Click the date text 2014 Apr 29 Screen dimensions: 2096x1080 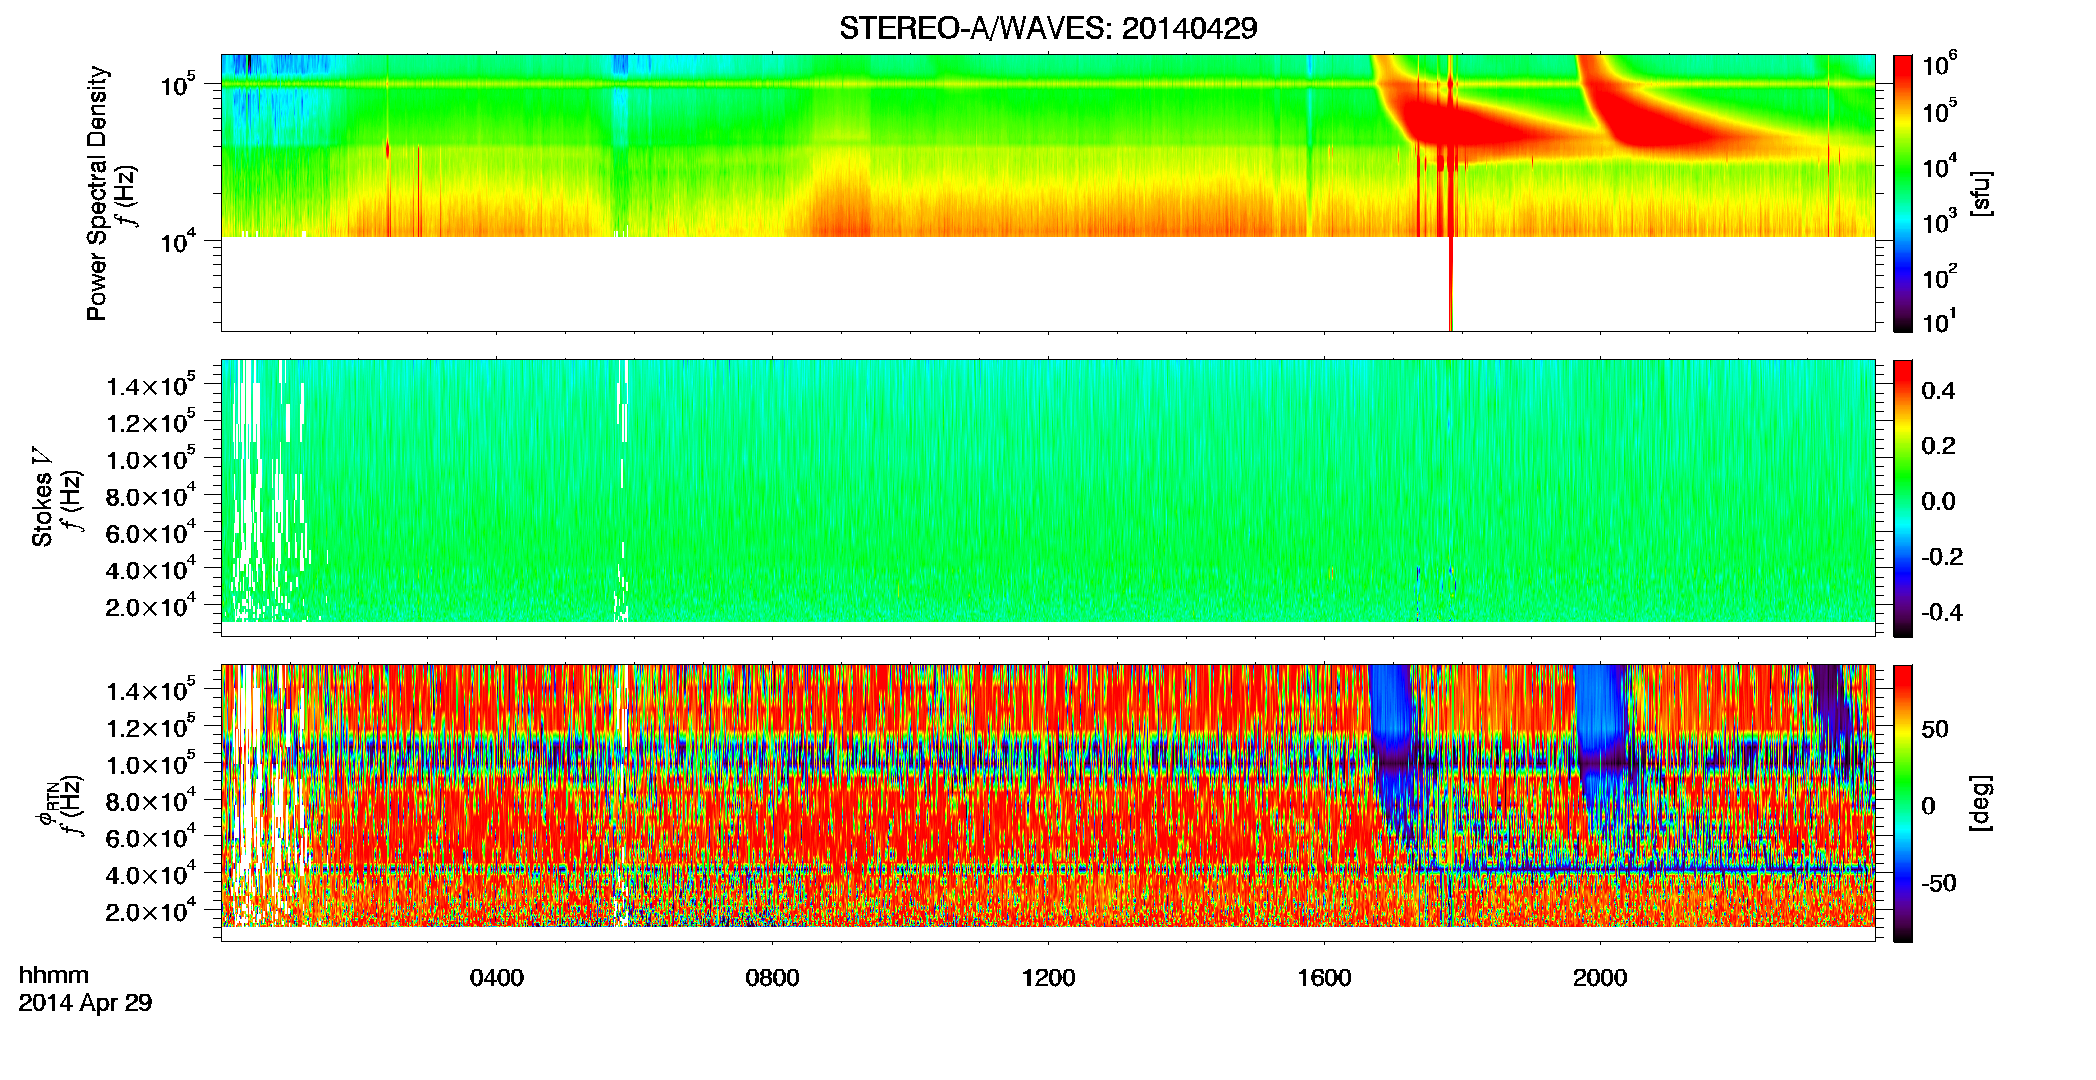85,1002
